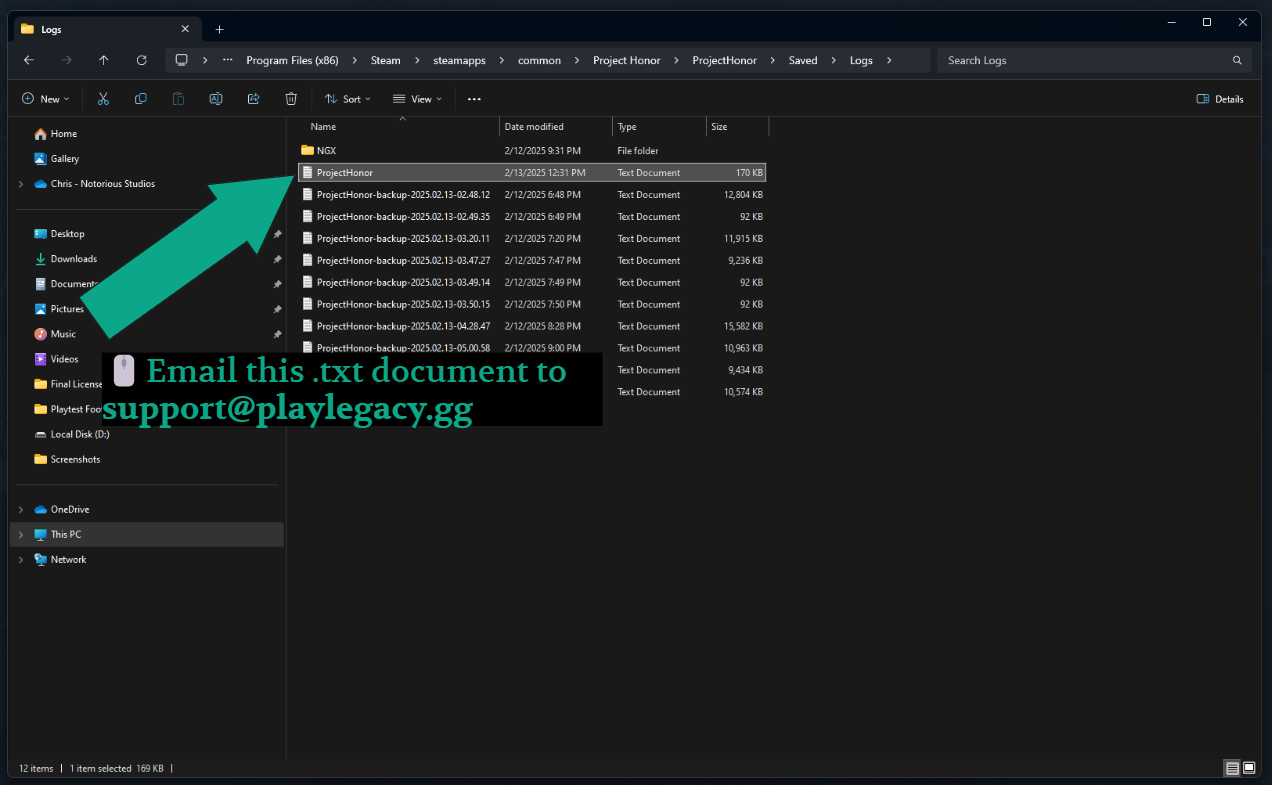This screenshot has height=785, width=1272.
Task: Expand Chris - Notorious Studios tree node
Action: click(21, 184)
